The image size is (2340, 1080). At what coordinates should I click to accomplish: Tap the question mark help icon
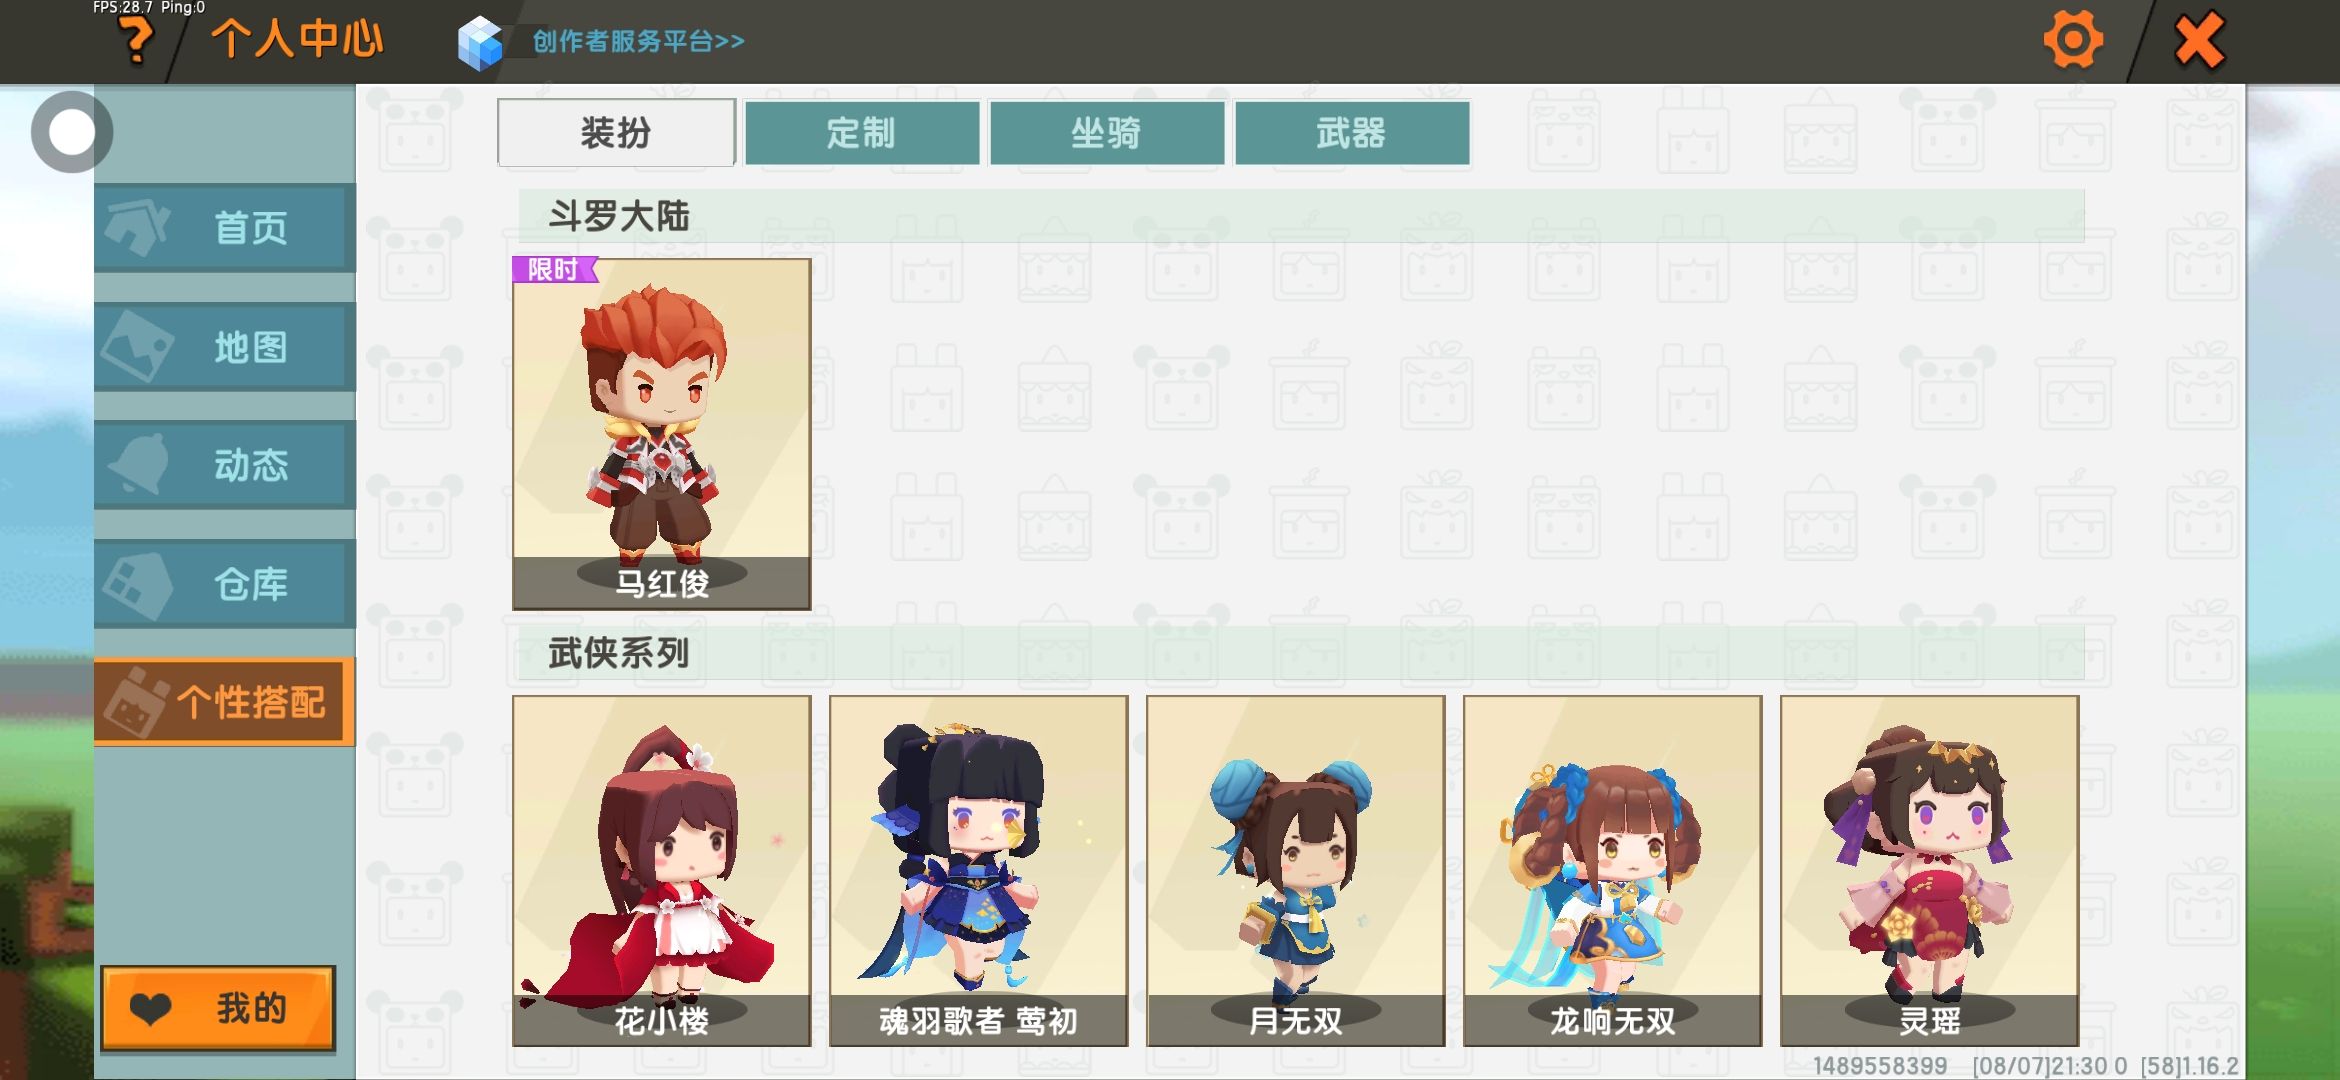click(x=136, y=42)
